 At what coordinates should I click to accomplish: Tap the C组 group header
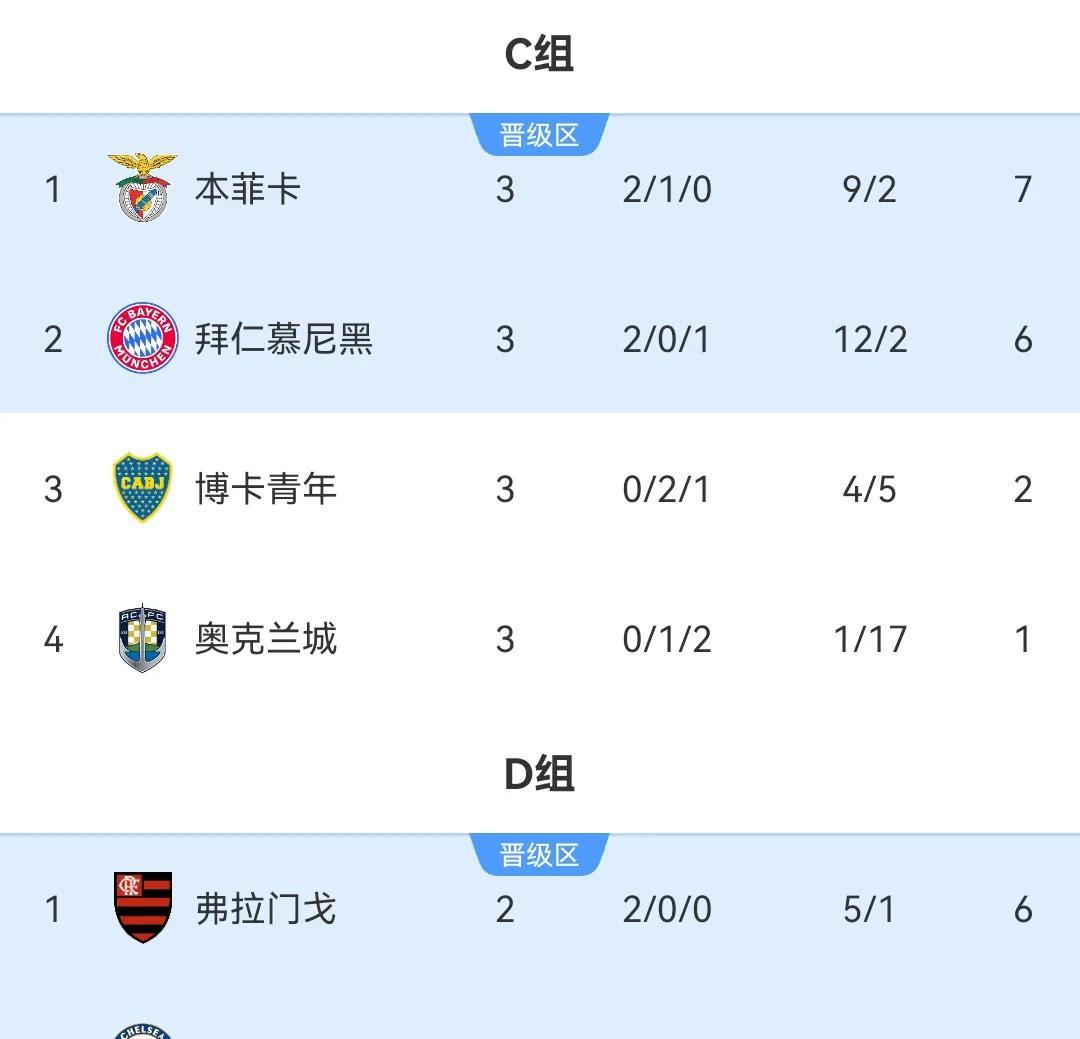click(539, 54)
